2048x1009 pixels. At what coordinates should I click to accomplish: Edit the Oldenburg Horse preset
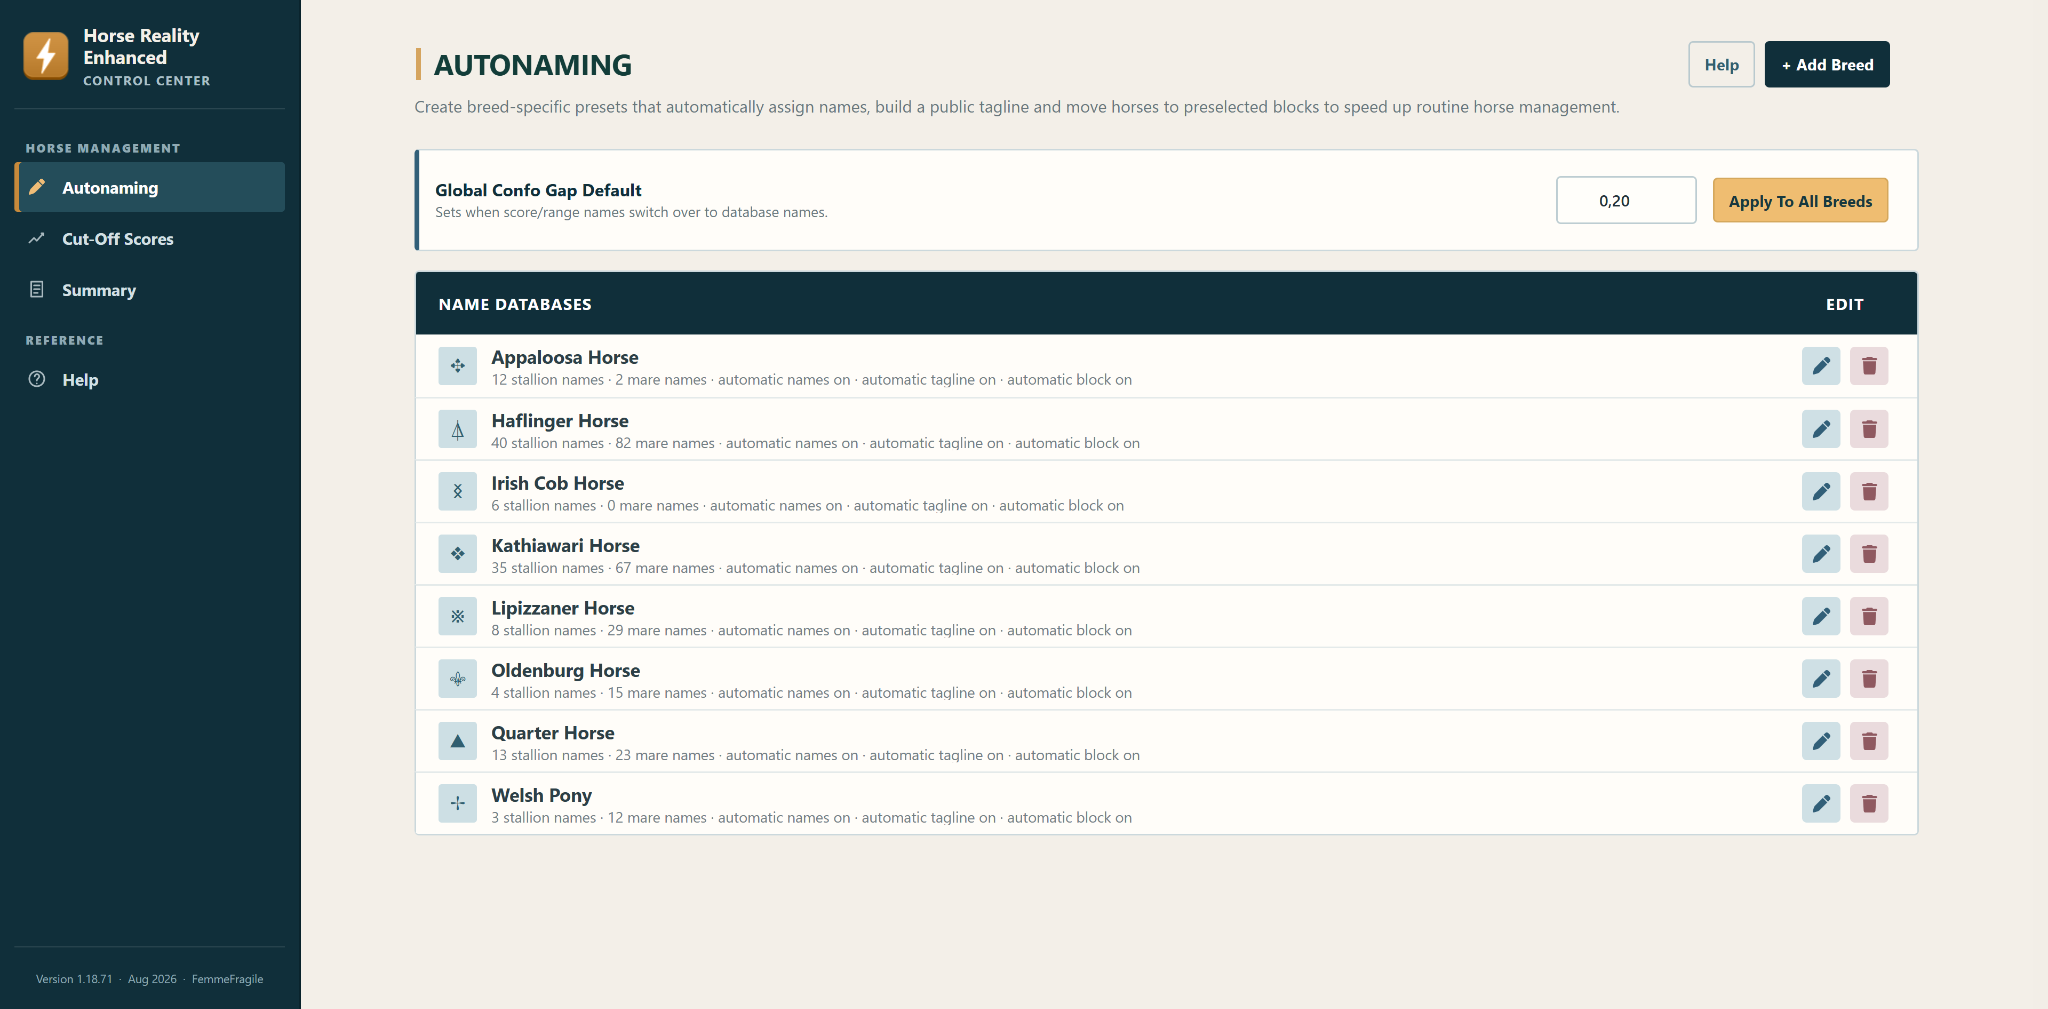pos(1821,679)
